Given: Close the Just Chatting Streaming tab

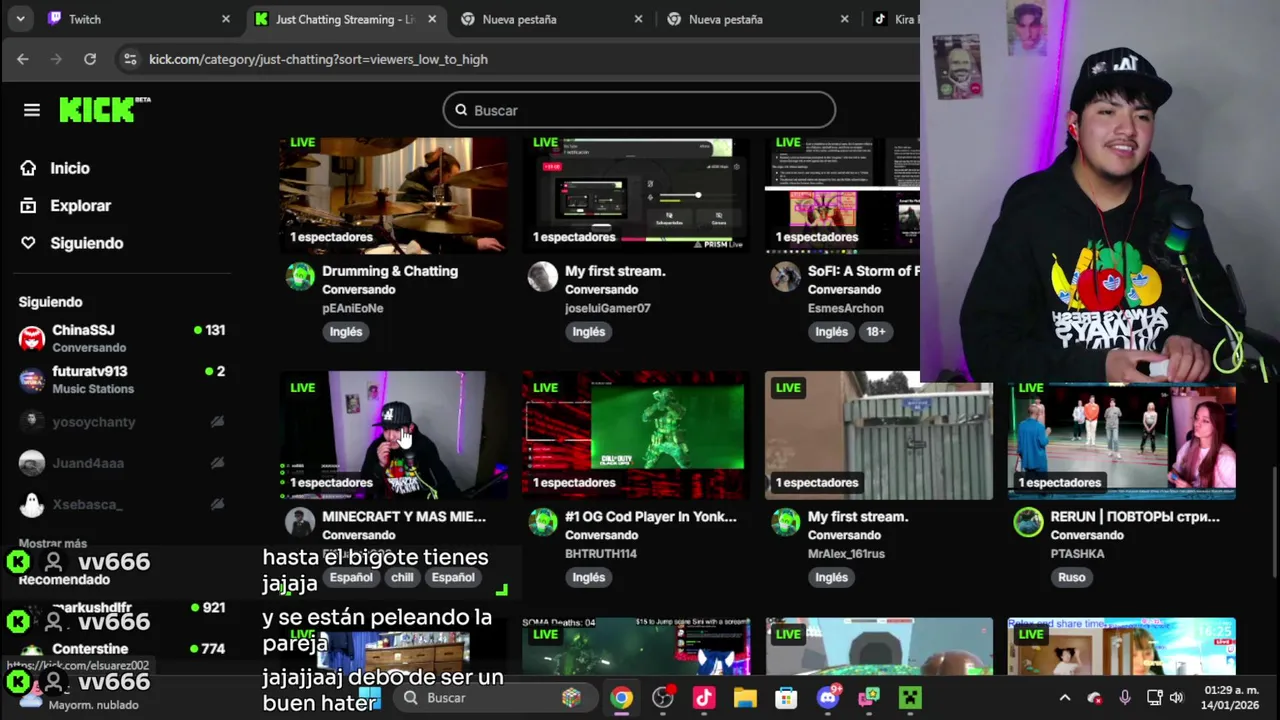Looking at the screenshot, I should coord(432,19).
